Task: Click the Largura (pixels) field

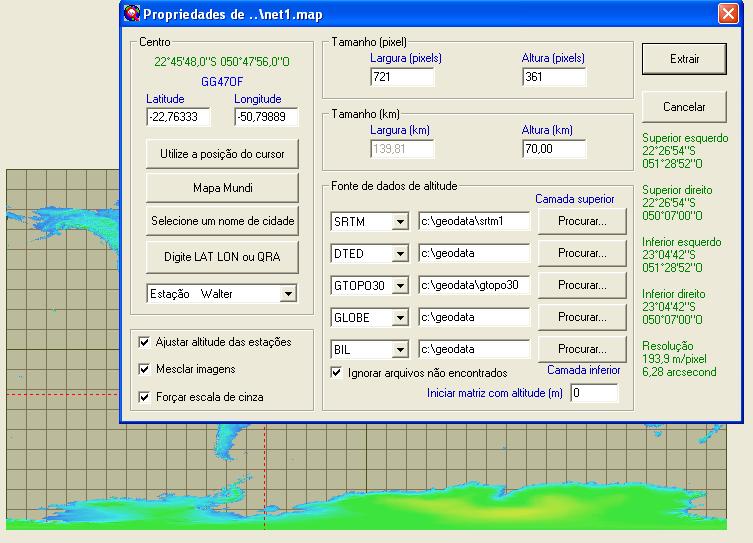Action: click(402, 77)
